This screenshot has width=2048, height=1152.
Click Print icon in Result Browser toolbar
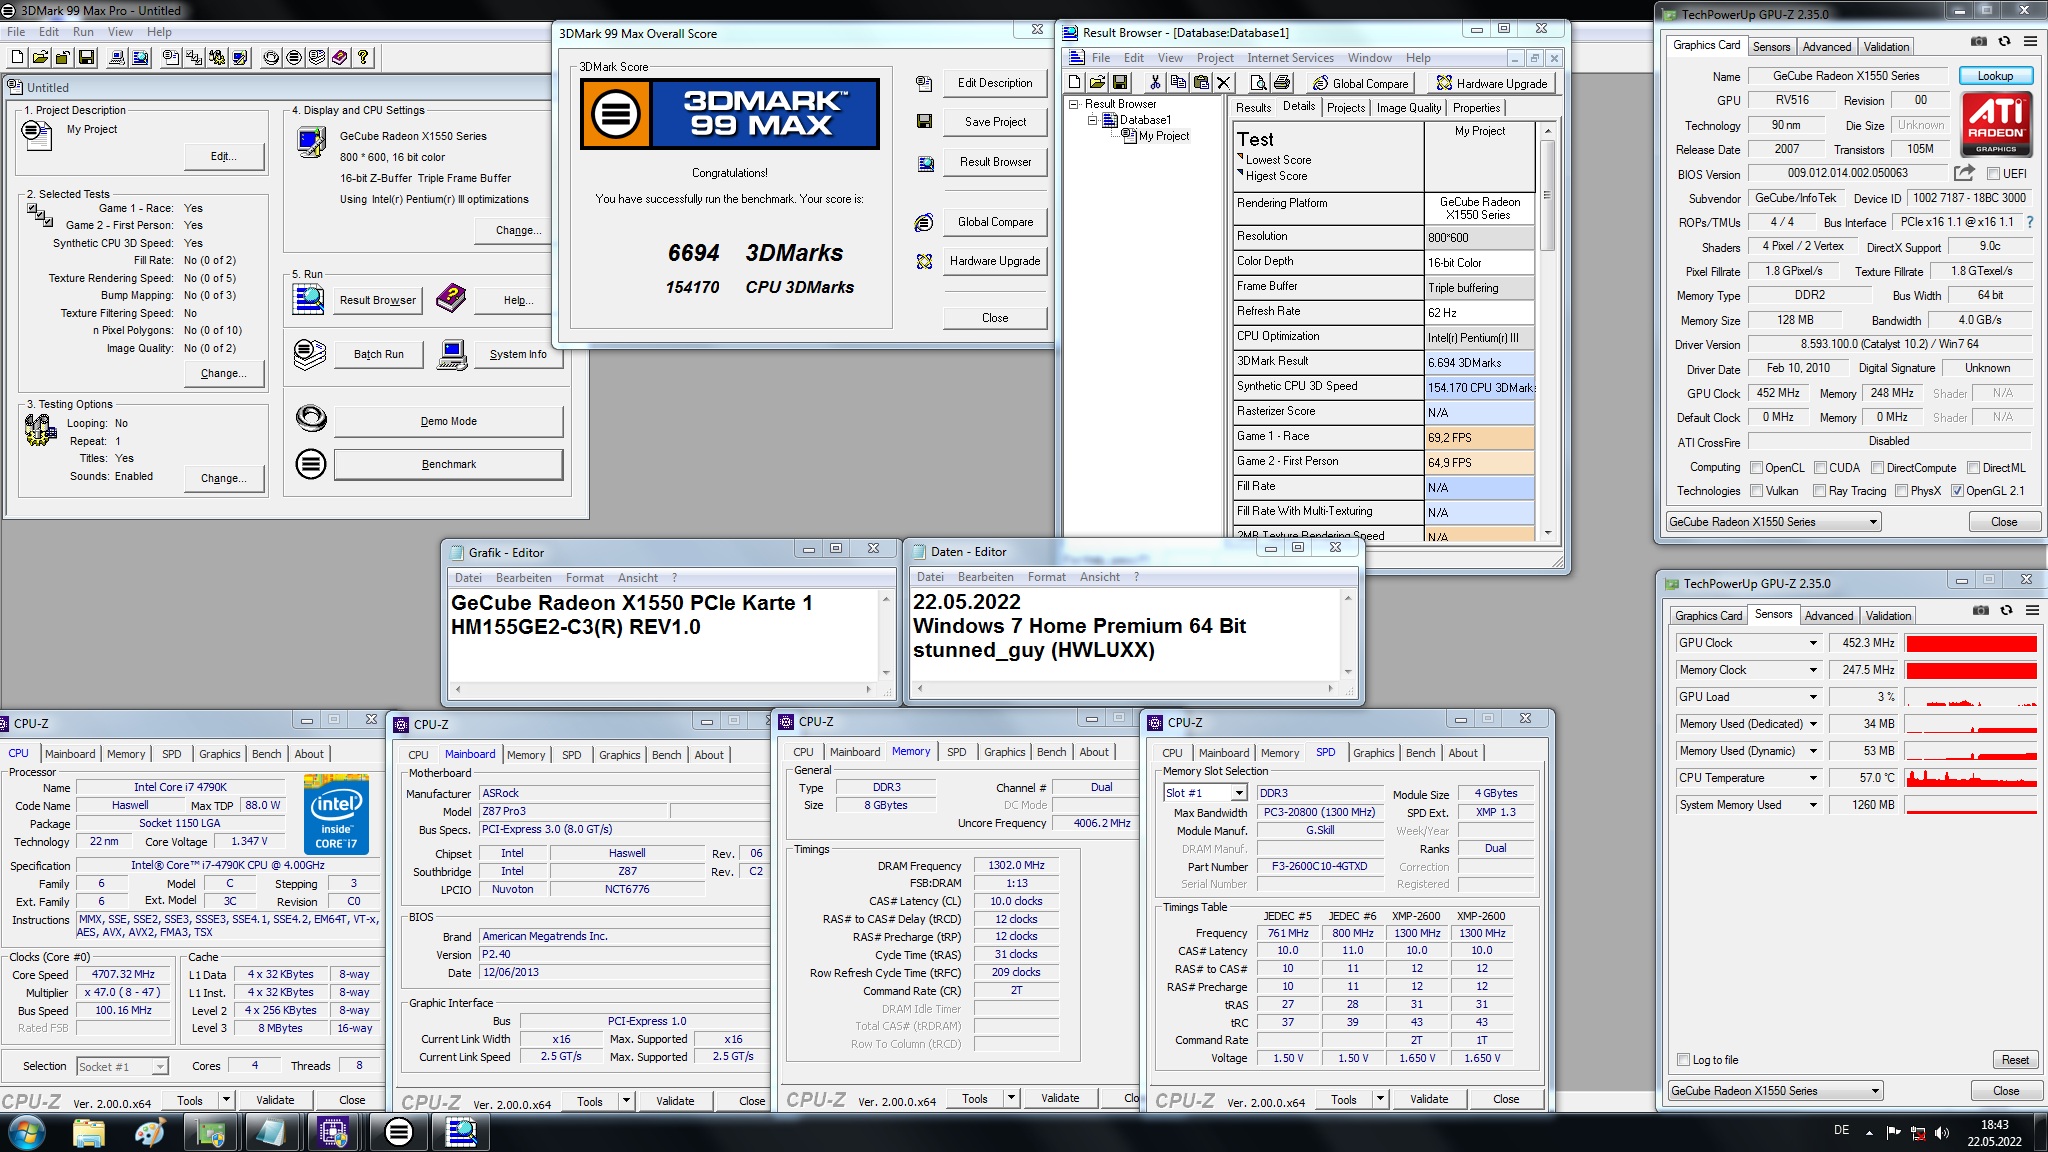[1282, 82]
